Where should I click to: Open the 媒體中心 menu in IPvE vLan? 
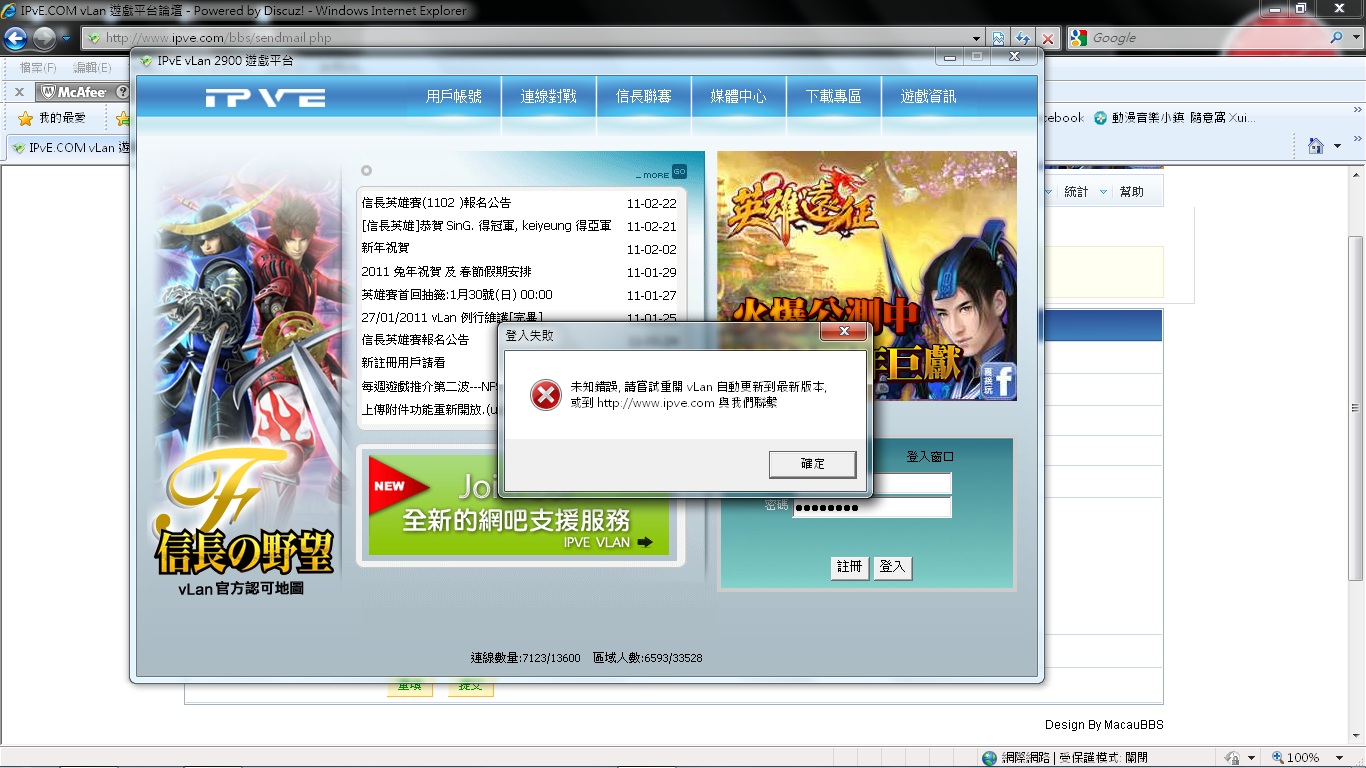pyautogui.click(x=739, y=97)
